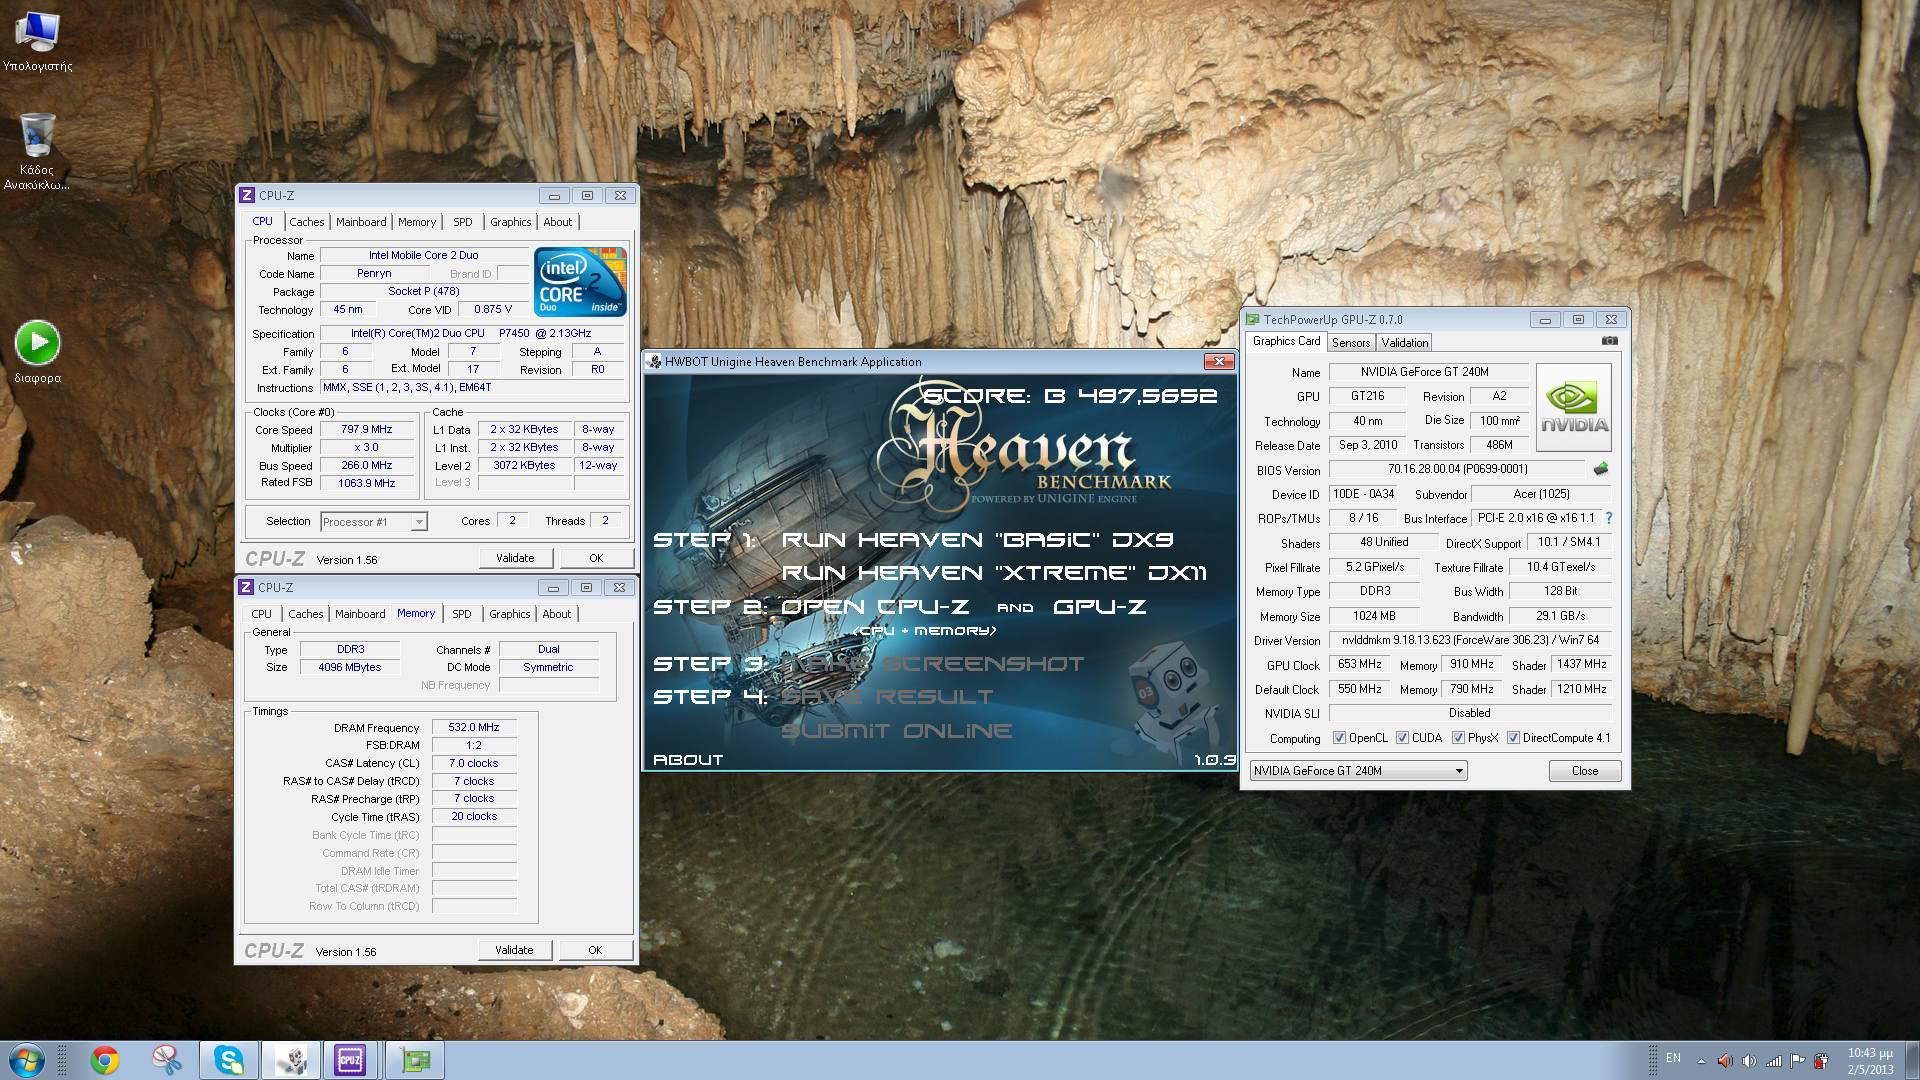Expand the Processor #1 selection dropdown
Viewport: 1920px width, 1080px height.
418,522
